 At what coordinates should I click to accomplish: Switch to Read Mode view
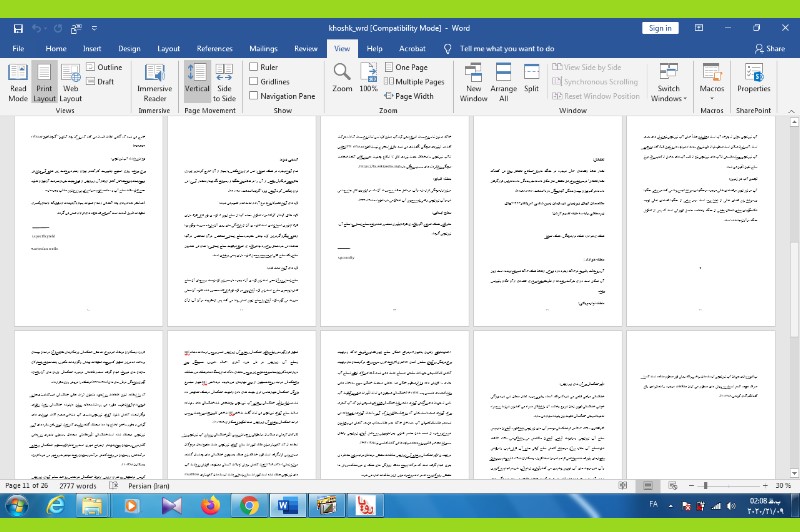click(18, 82)
